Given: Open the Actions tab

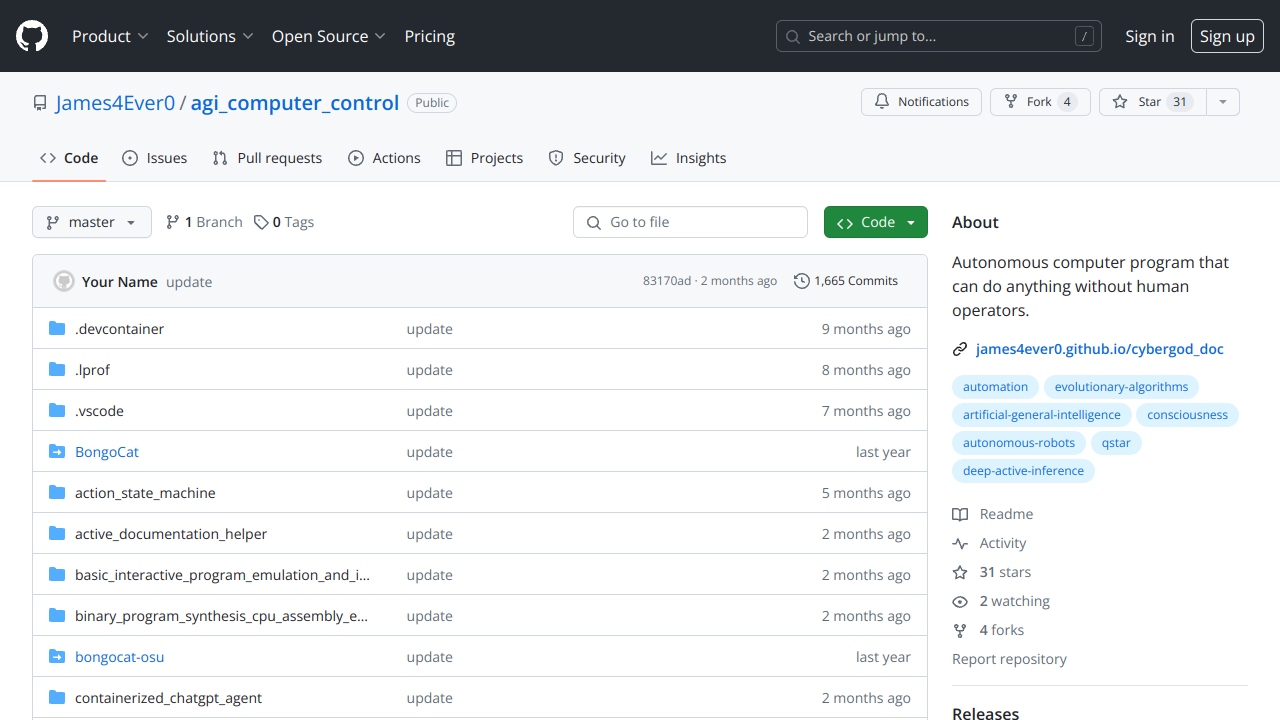Looking at the screenshot, I should 384,158.
